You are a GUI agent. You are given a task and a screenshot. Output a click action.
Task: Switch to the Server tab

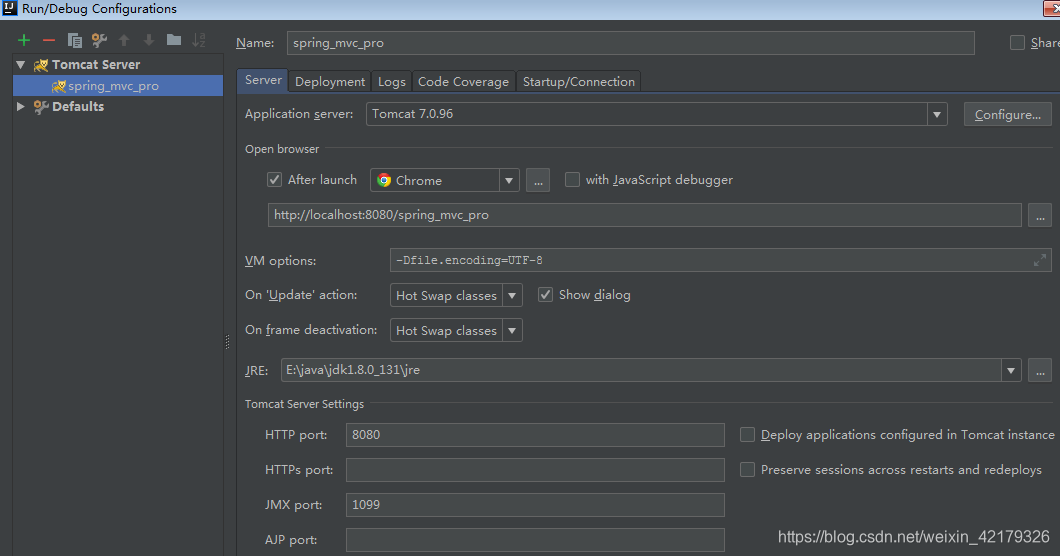point(263,80)
